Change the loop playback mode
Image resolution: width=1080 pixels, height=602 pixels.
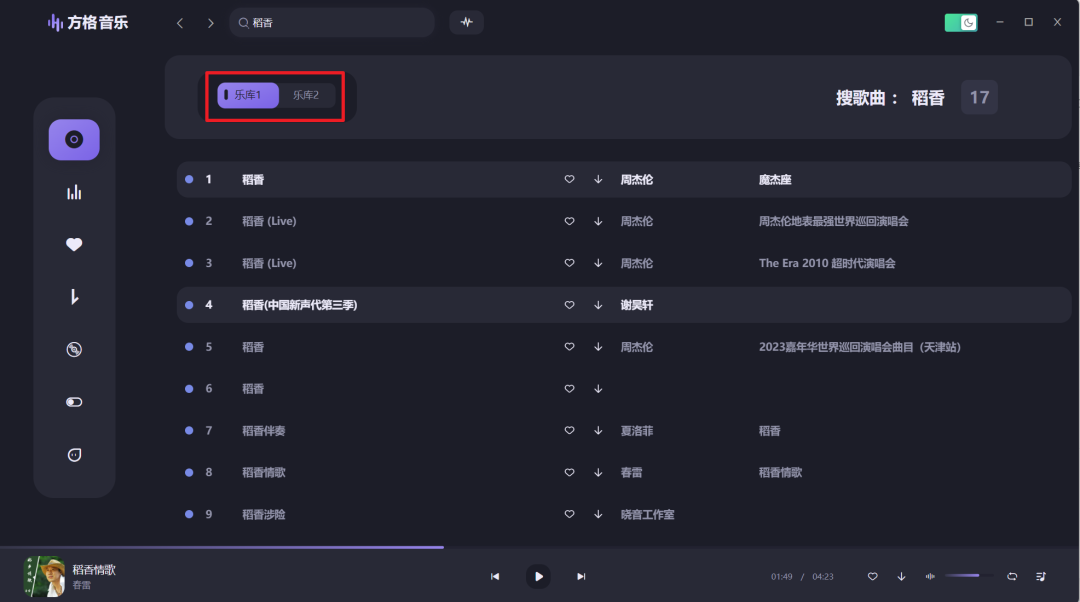coord(1012,577)
